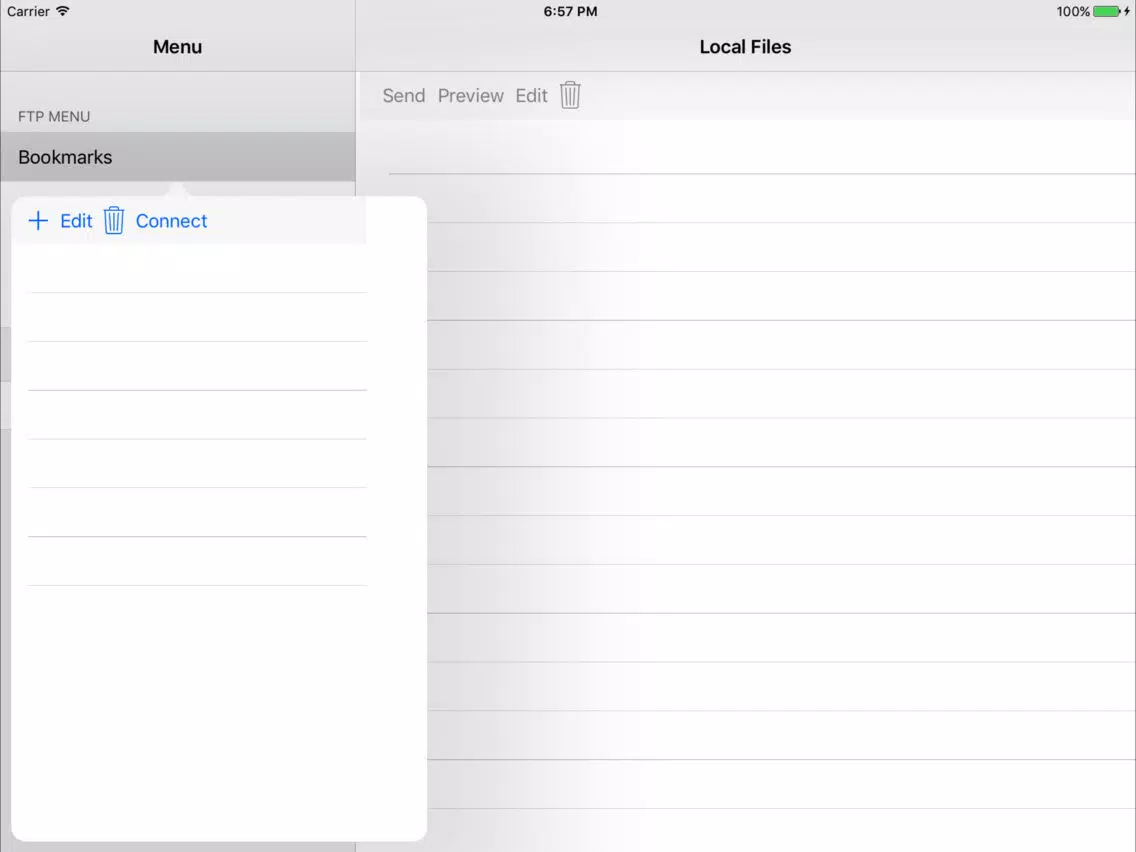Tap the Local Files header title

pos(745,47)
